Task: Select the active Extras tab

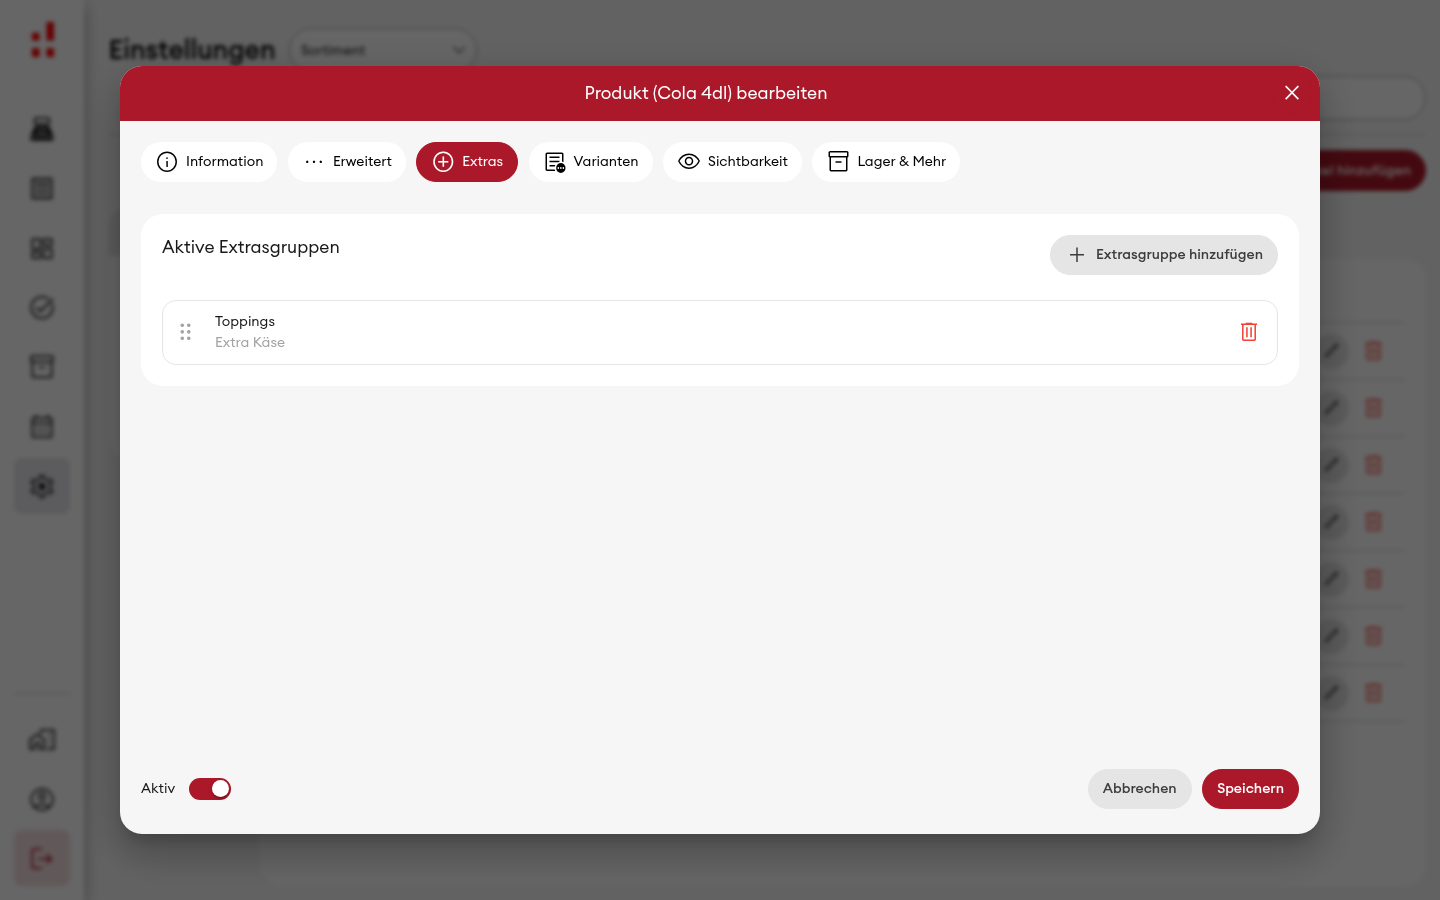Action: [467, 162]
